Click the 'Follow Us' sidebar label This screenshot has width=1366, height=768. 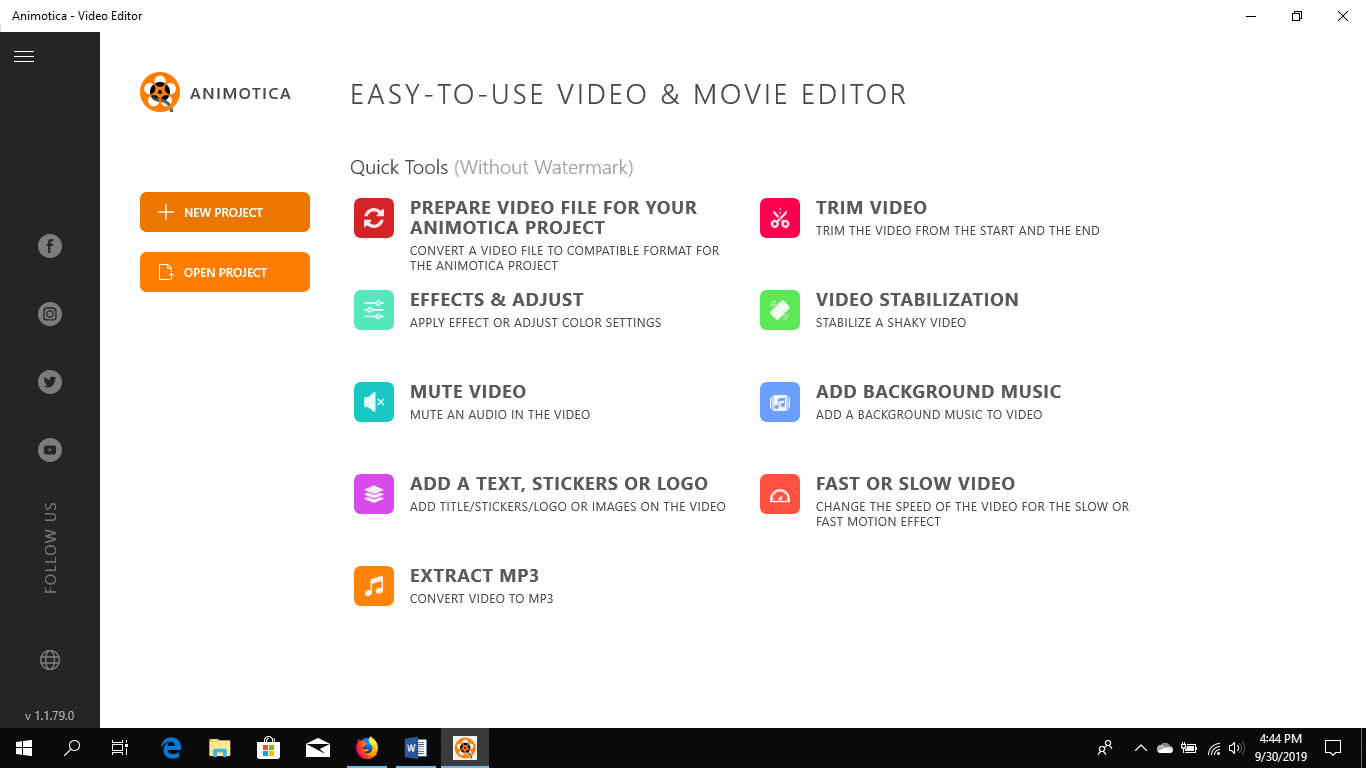pyautogui.click(x=51, y=548)
